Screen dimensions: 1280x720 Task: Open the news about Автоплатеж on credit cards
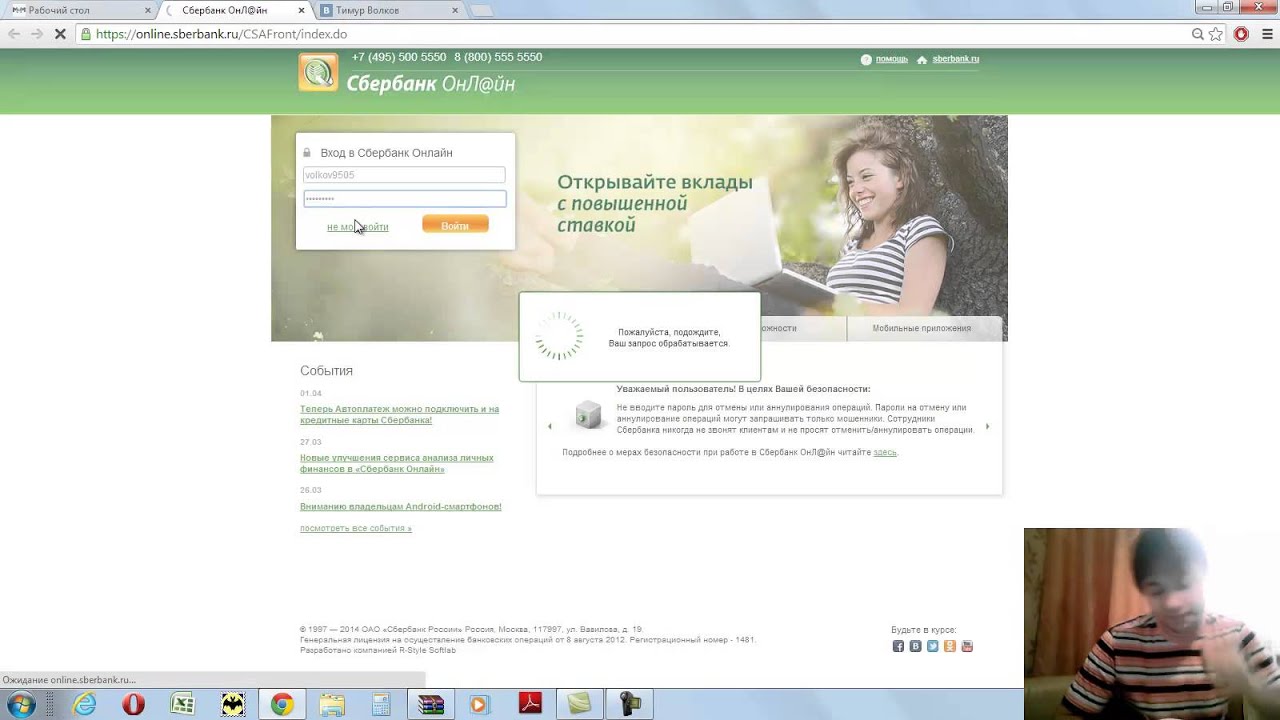(399, 415)
